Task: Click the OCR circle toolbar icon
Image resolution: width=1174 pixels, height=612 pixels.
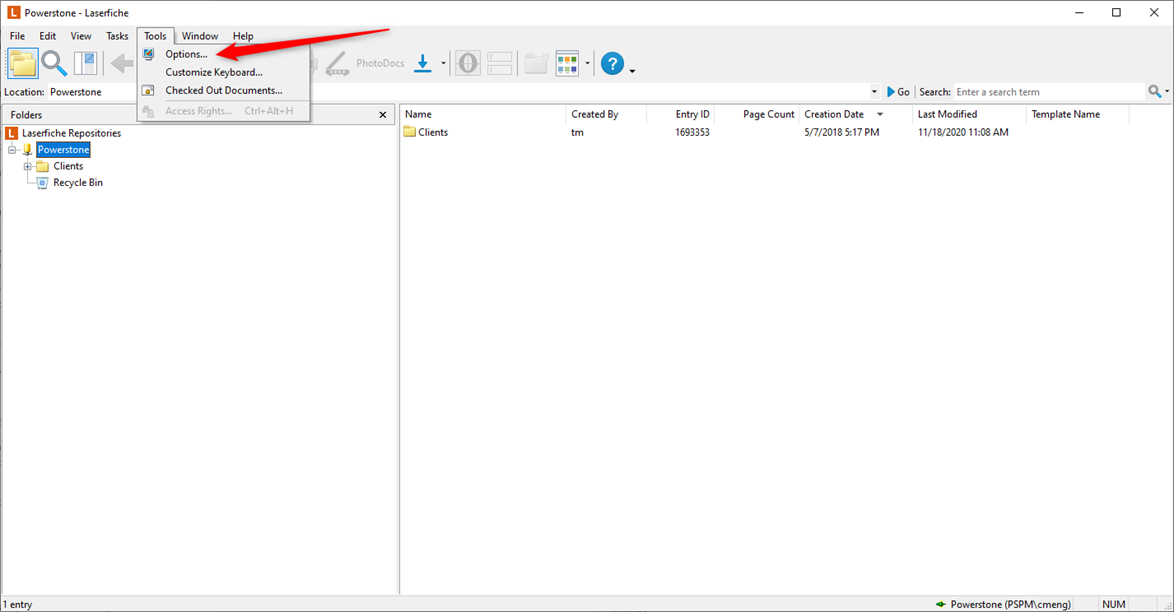Action: point(468,64)
